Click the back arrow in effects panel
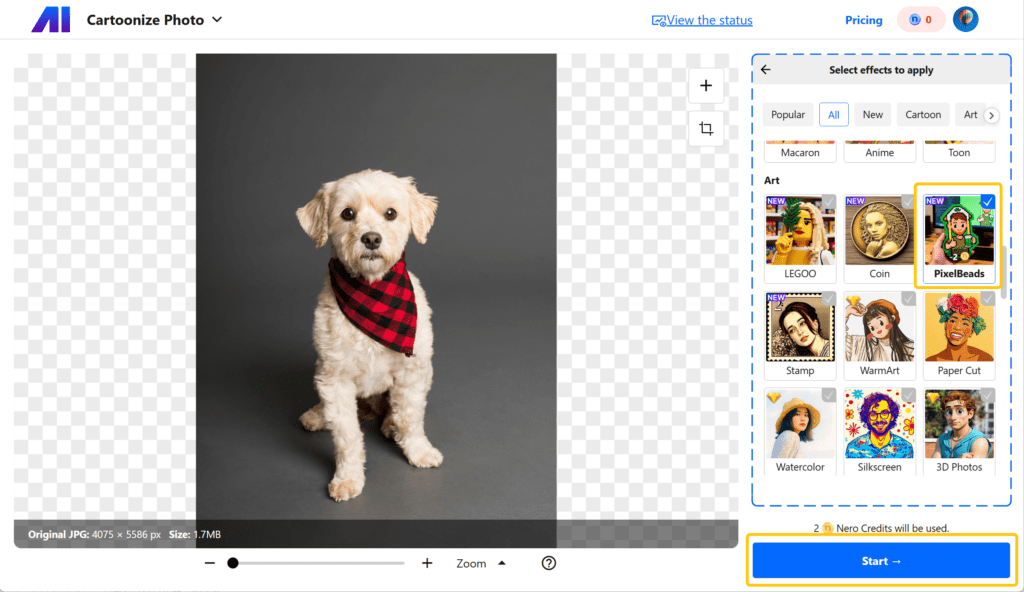The image size is (1024, 592). [766, 70]
